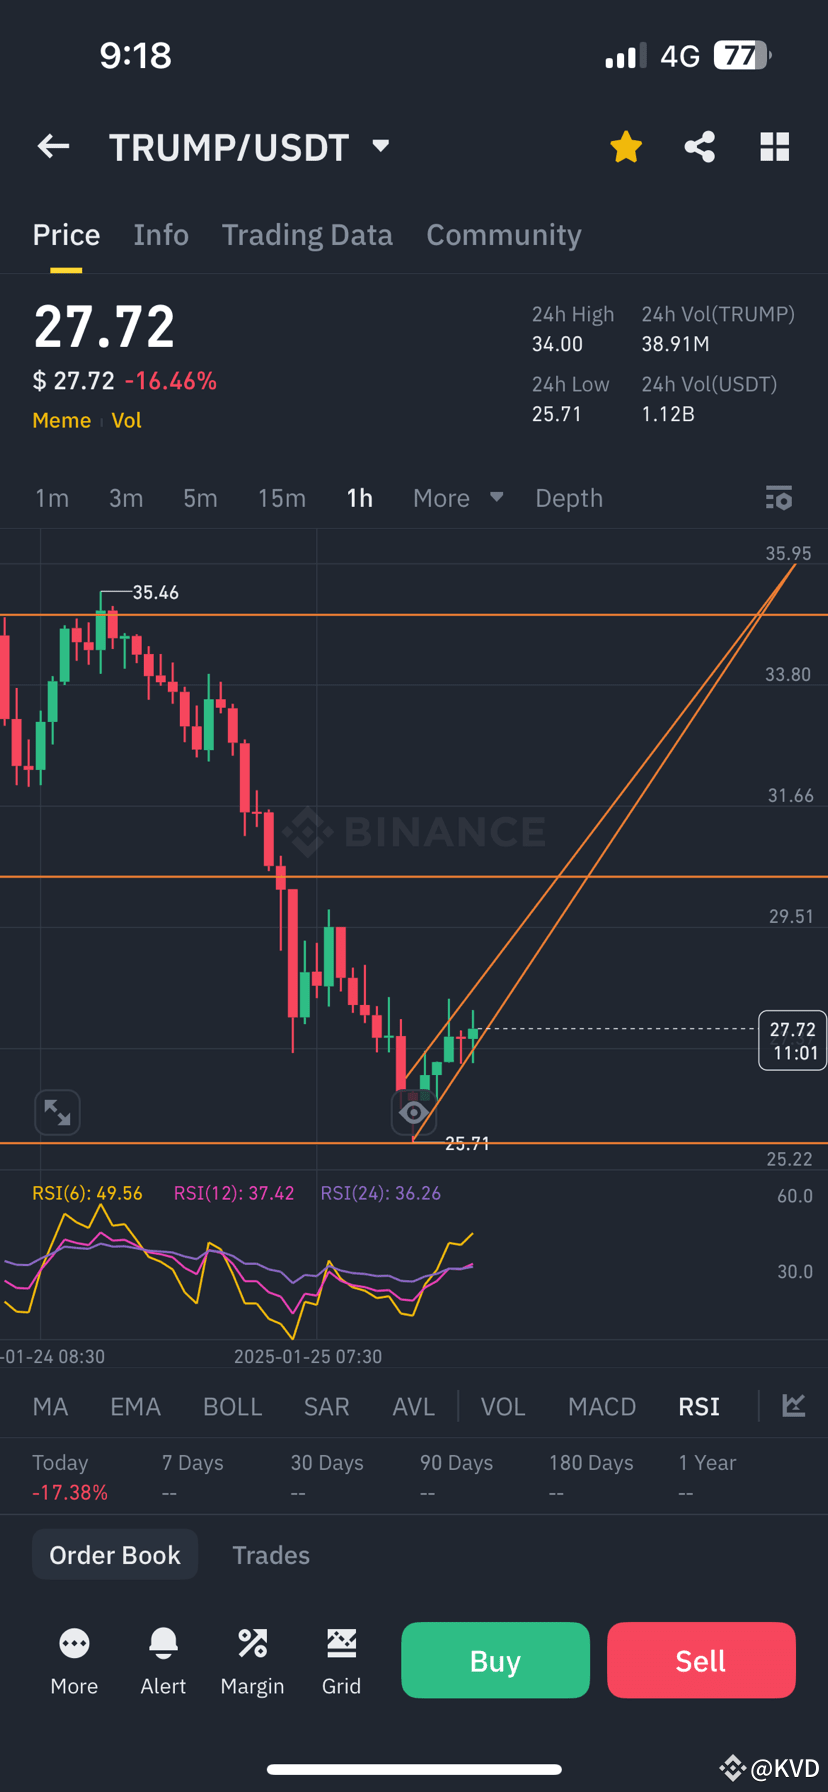Enable the SAR indicator
Viewport: 828px width, 1792px height.
326,1407
